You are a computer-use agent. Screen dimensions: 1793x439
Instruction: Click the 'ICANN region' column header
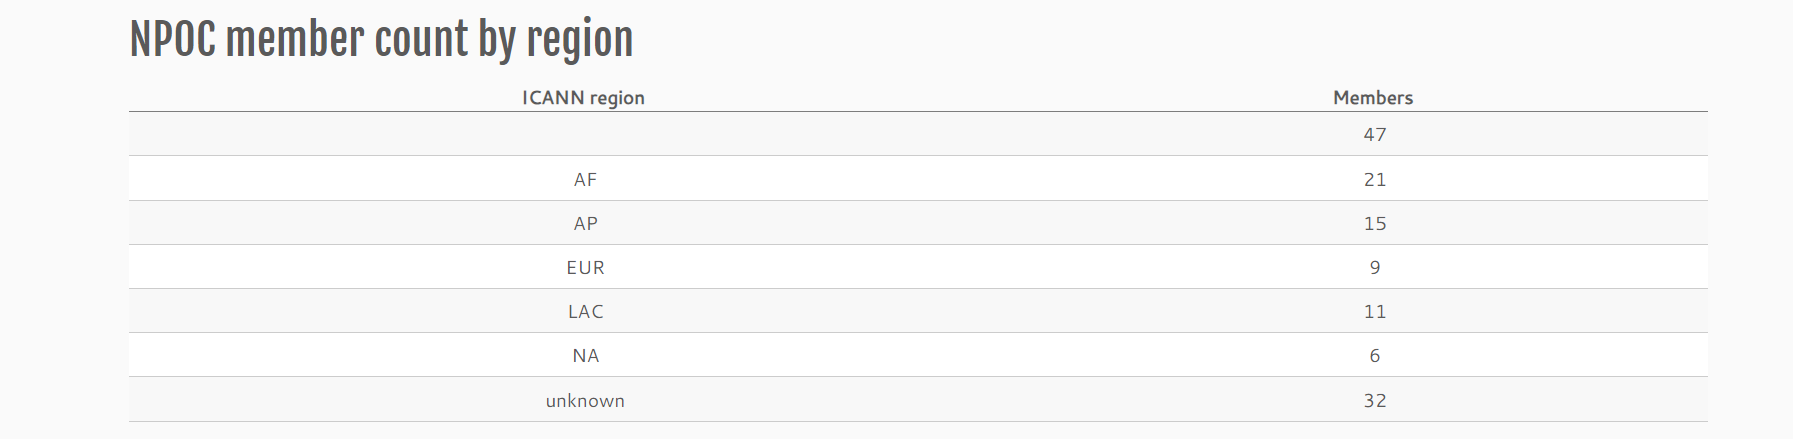584,98
